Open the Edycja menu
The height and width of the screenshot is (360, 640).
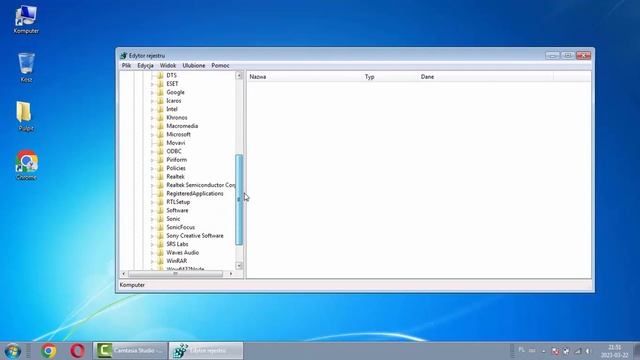pyautogui.click(x=145, y=65)
